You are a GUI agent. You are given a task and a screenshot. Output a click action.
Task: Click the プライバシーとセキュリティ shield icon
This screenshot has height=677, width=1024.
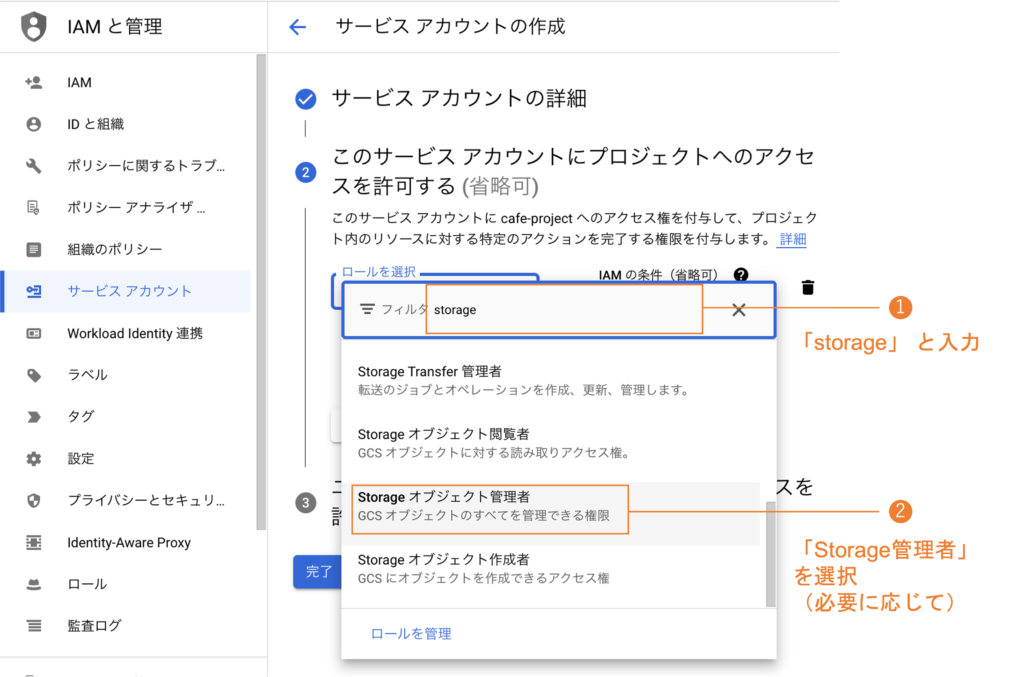[33, 500]
